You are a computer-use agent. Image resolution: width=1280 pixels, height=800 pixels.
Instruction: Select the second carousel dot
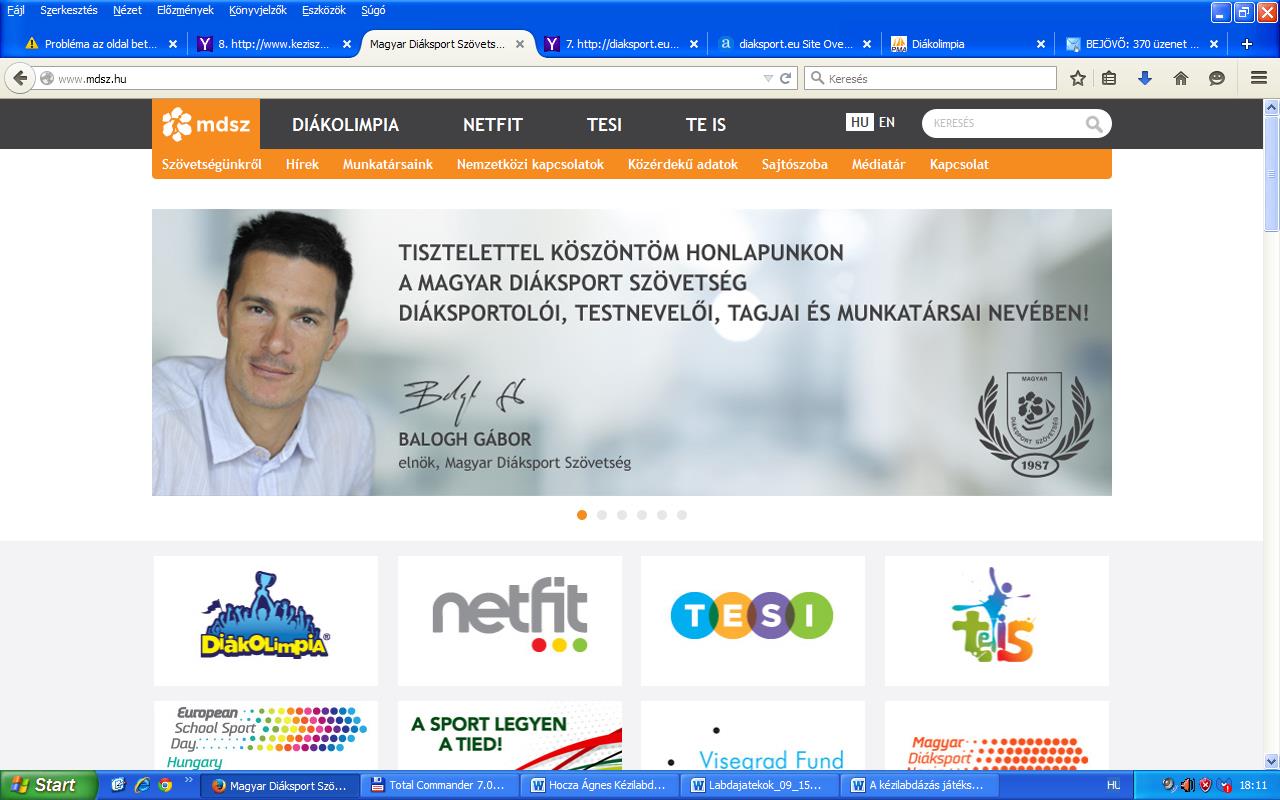tap(602, 515)
